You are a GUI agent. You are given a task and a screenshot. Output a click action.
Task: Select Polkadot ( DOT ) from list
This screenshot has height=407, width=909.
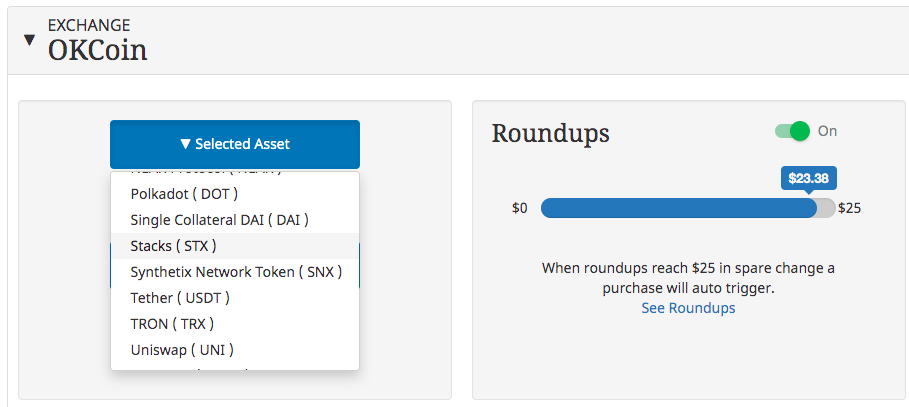(235, 194)
